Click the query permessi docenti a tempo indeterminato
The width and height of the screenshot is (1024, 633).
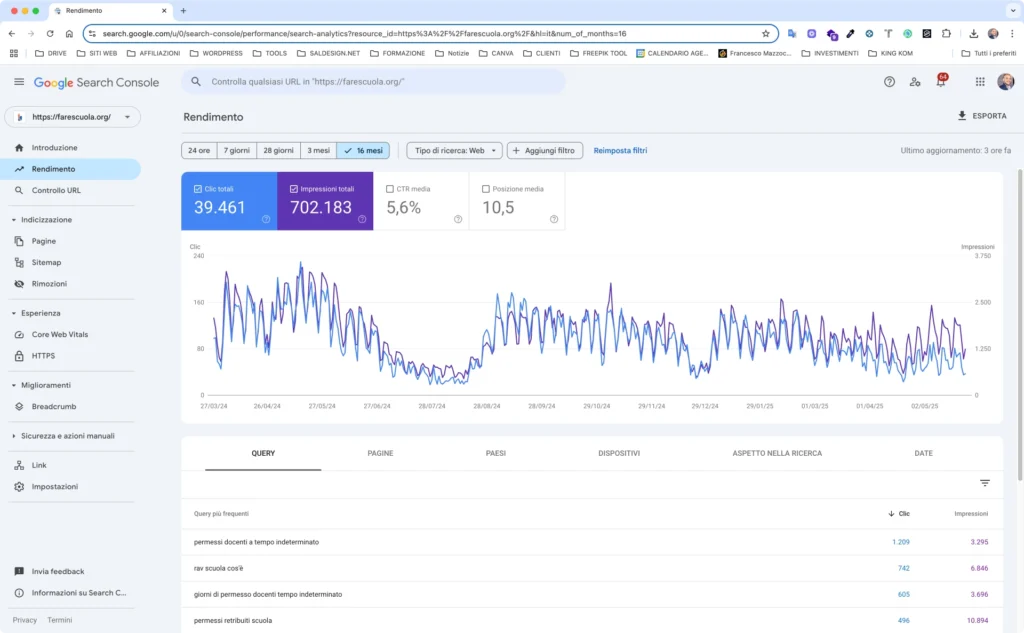coord(256,542)
